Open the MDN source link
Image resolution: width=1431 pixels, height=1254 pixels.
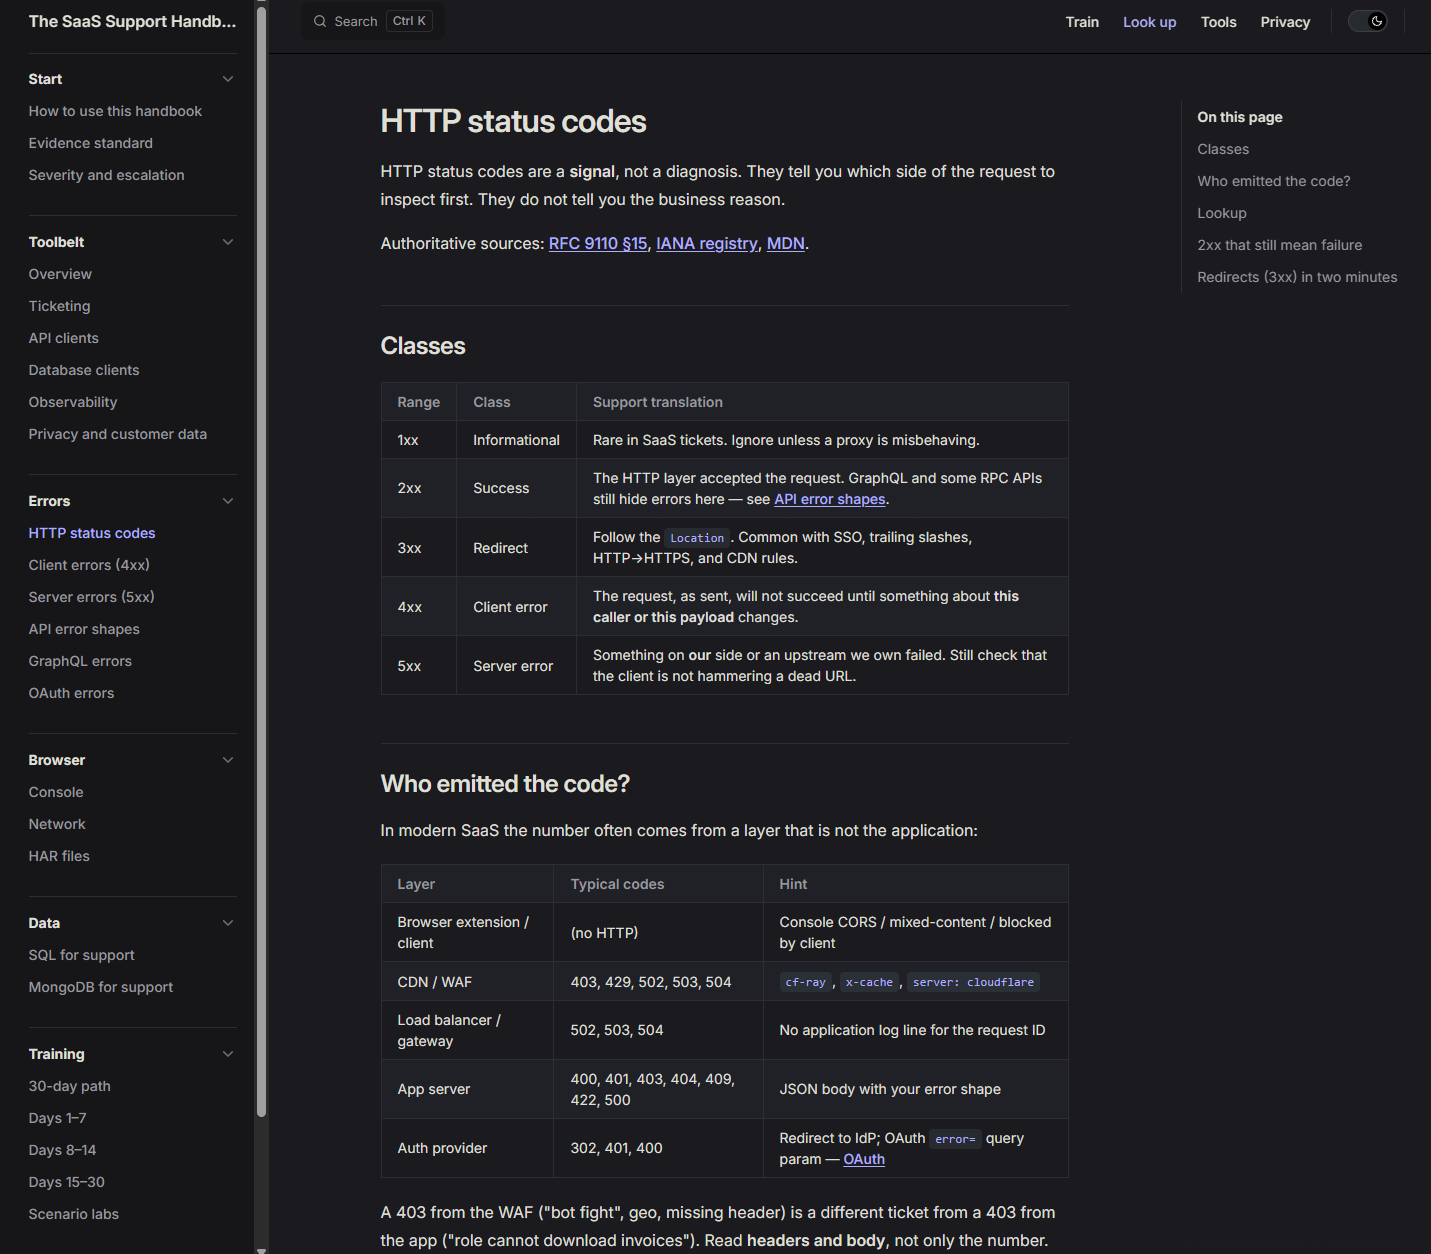[785, 243]
